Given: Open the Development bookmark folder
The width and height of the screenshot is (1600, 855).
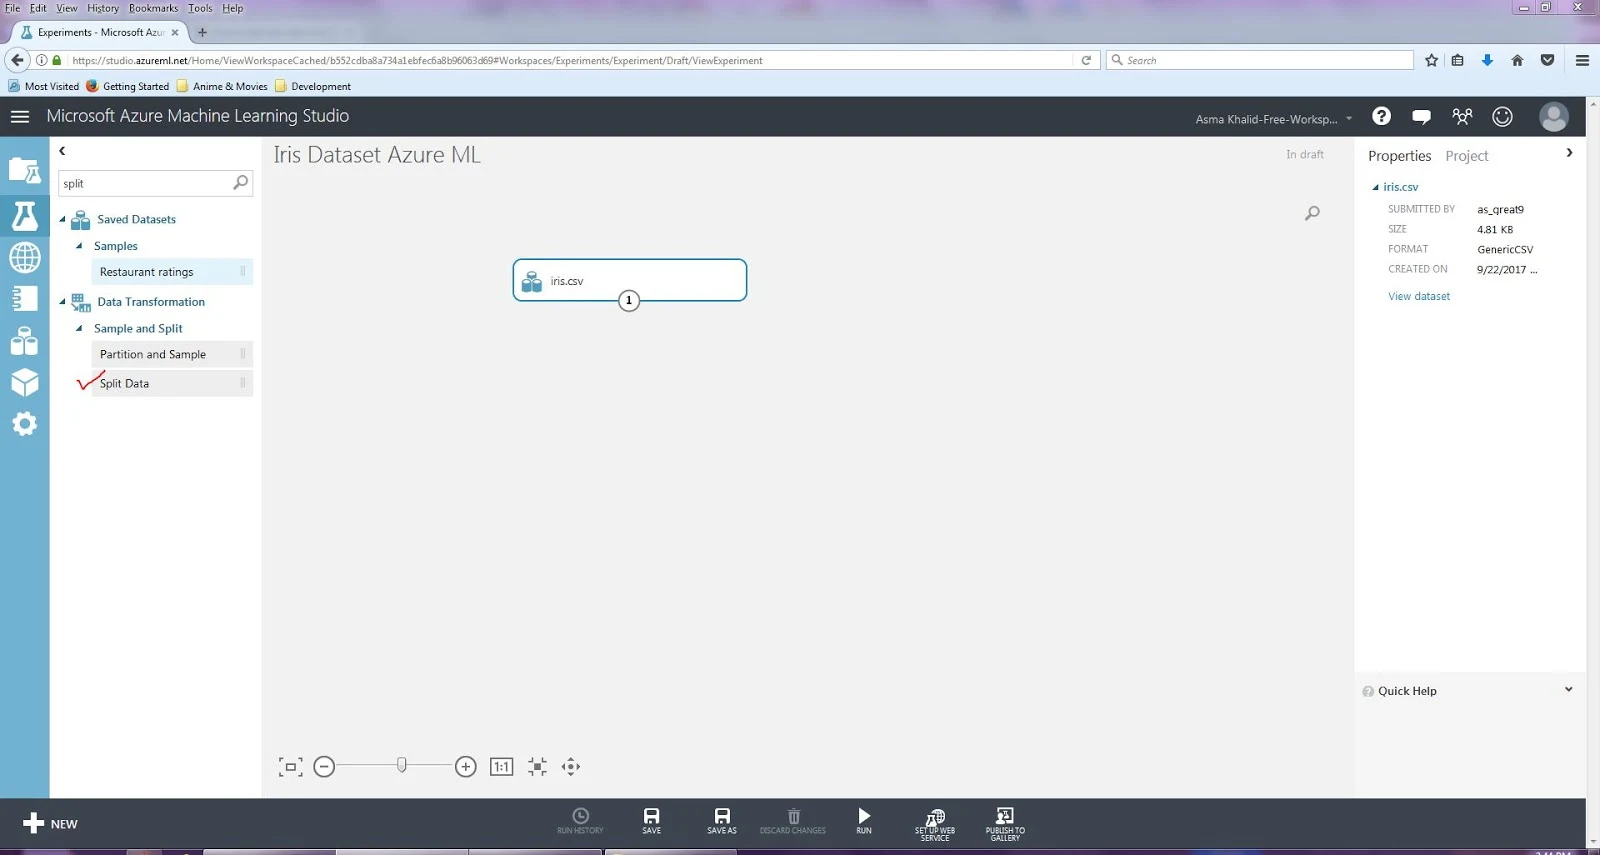Looking at the screenshot, I should pos(313,86).
